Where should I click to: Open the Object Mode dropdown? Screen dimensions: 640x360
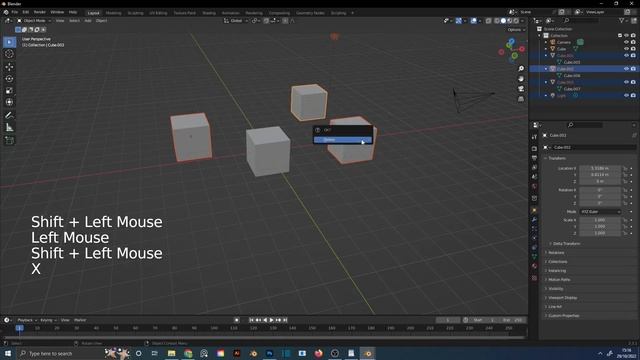click(34, 21)
